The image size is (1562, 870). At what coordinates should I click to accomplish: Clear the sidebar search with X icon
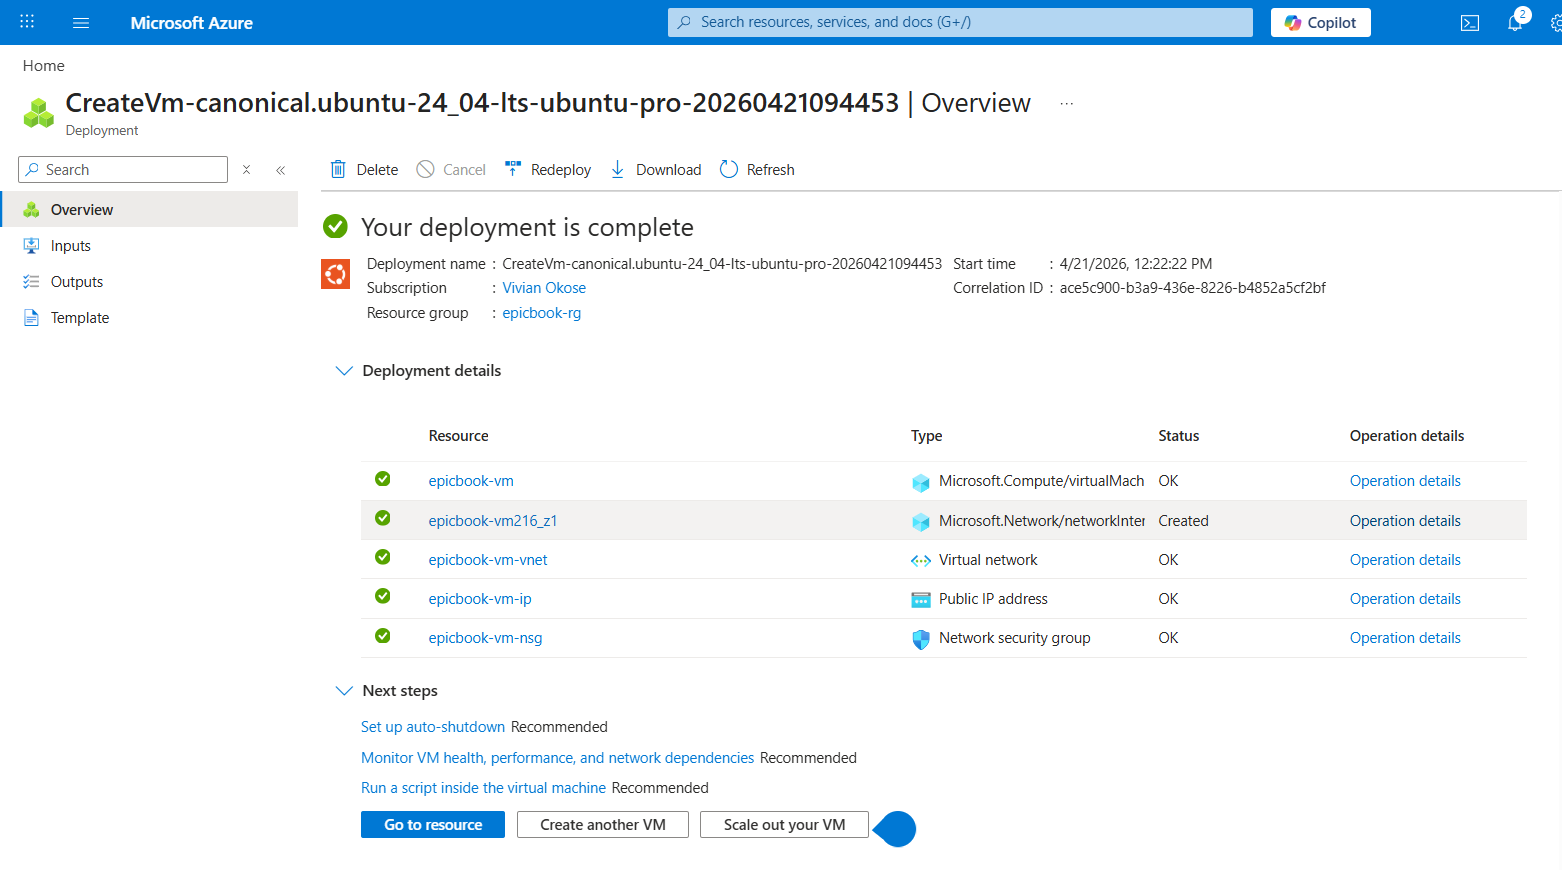click(246, 170)
